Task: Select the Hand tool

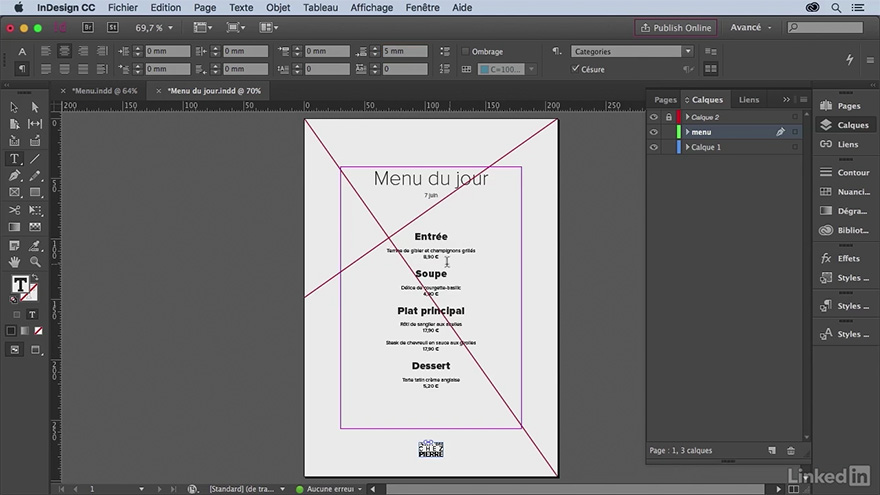Action: 14,262
